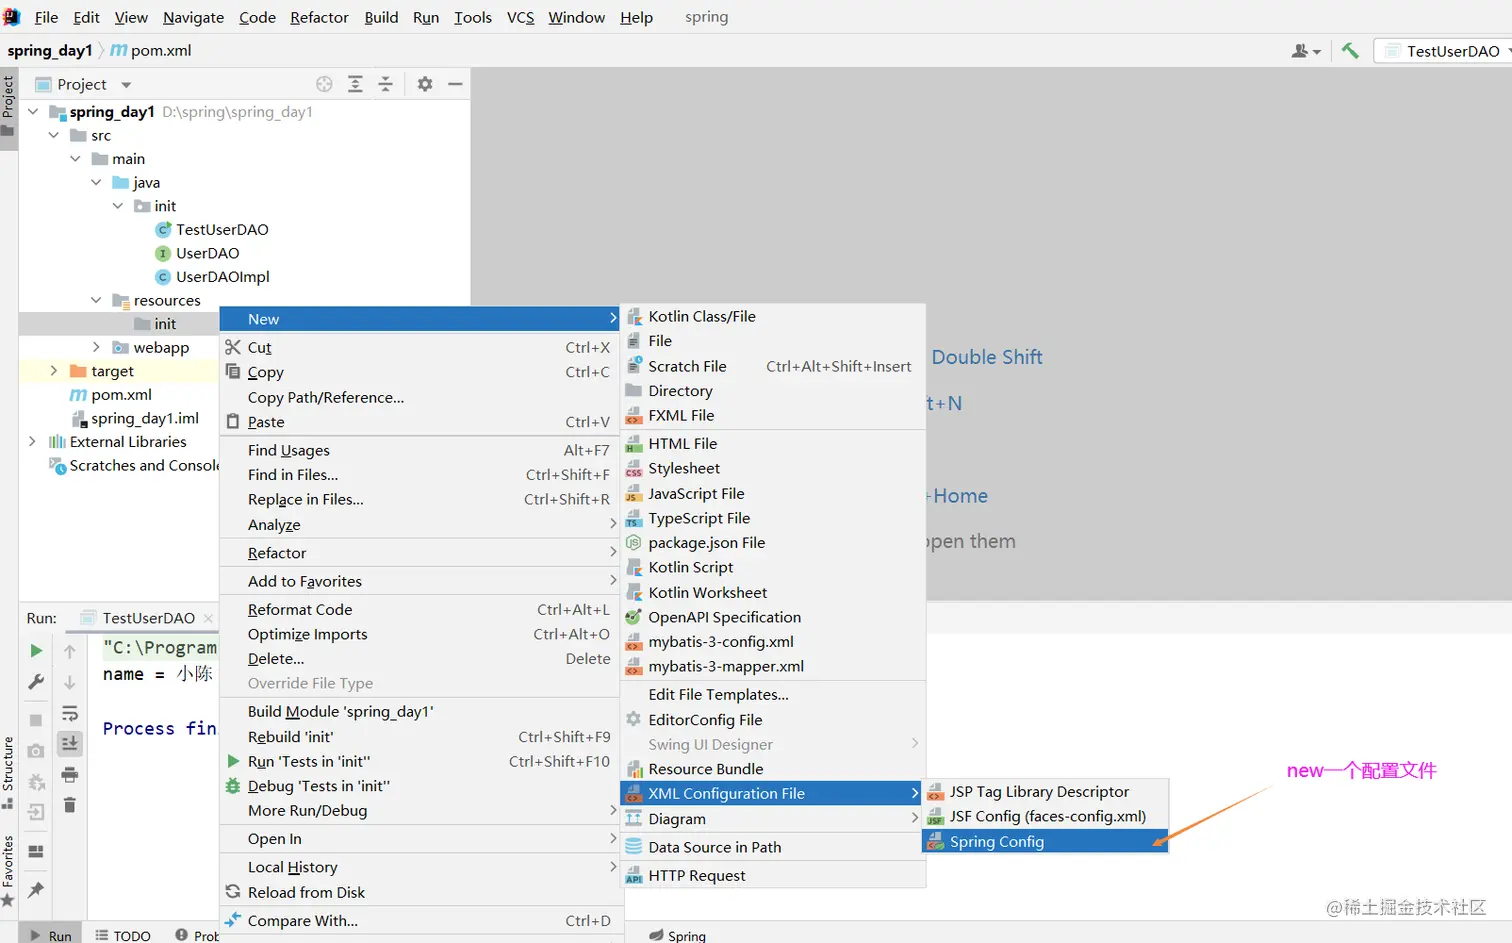Toggle scroll to end icon in Run console

click(x=70, y=743)
